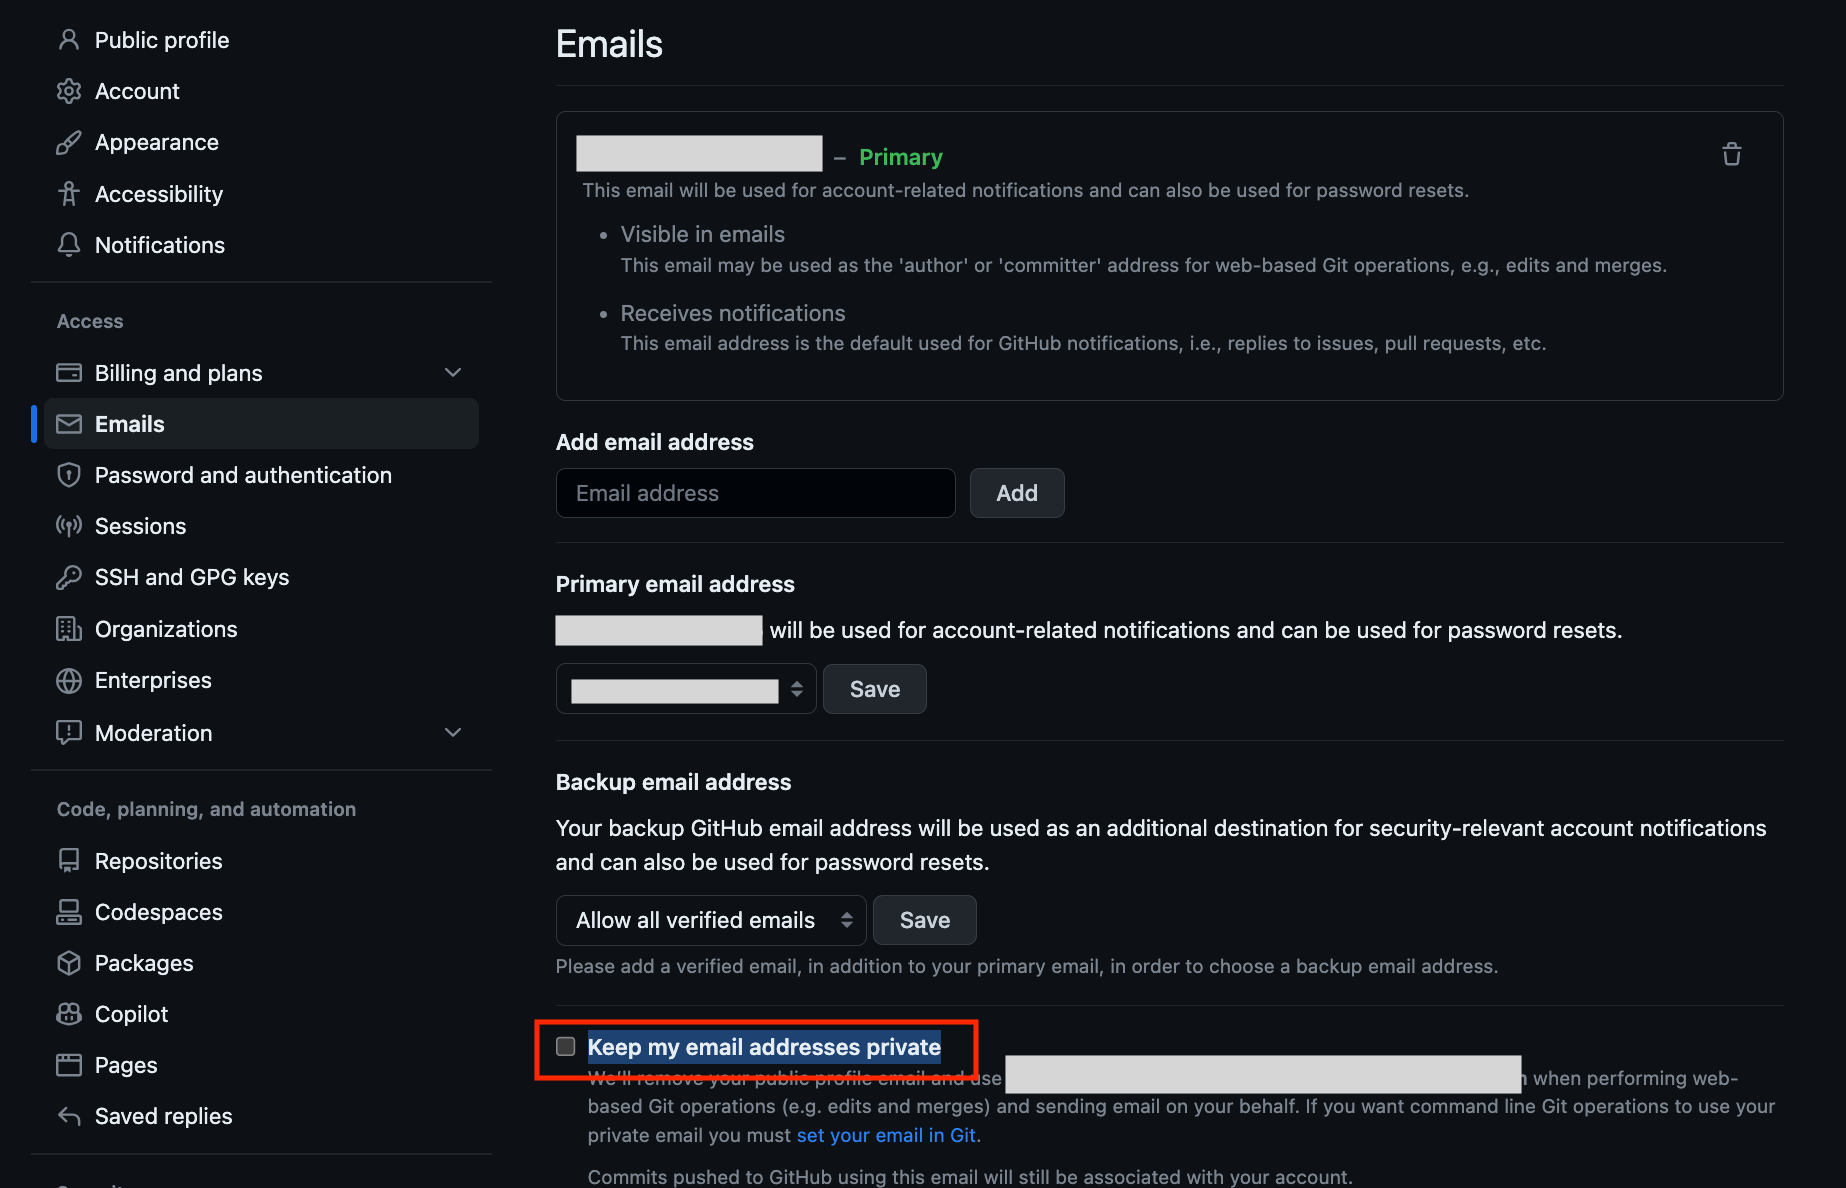The height and width of the screenshot is (1188, 1846).
Task: Click the green Primary label
Action: (x=901, y=157)
